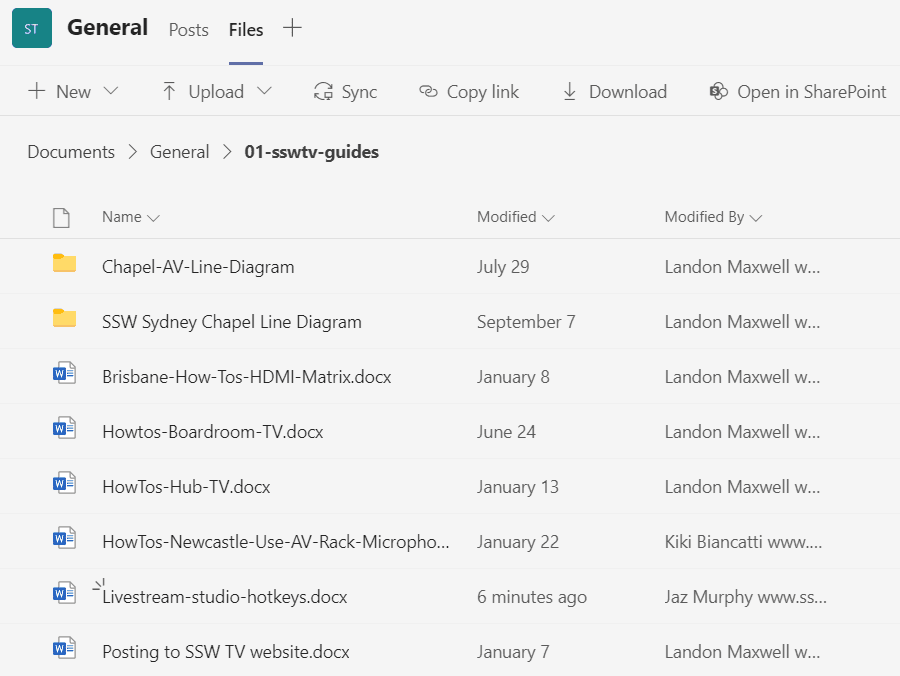Click the Copy link chain icon
The image size is (900, 676).
pos(428,92)
